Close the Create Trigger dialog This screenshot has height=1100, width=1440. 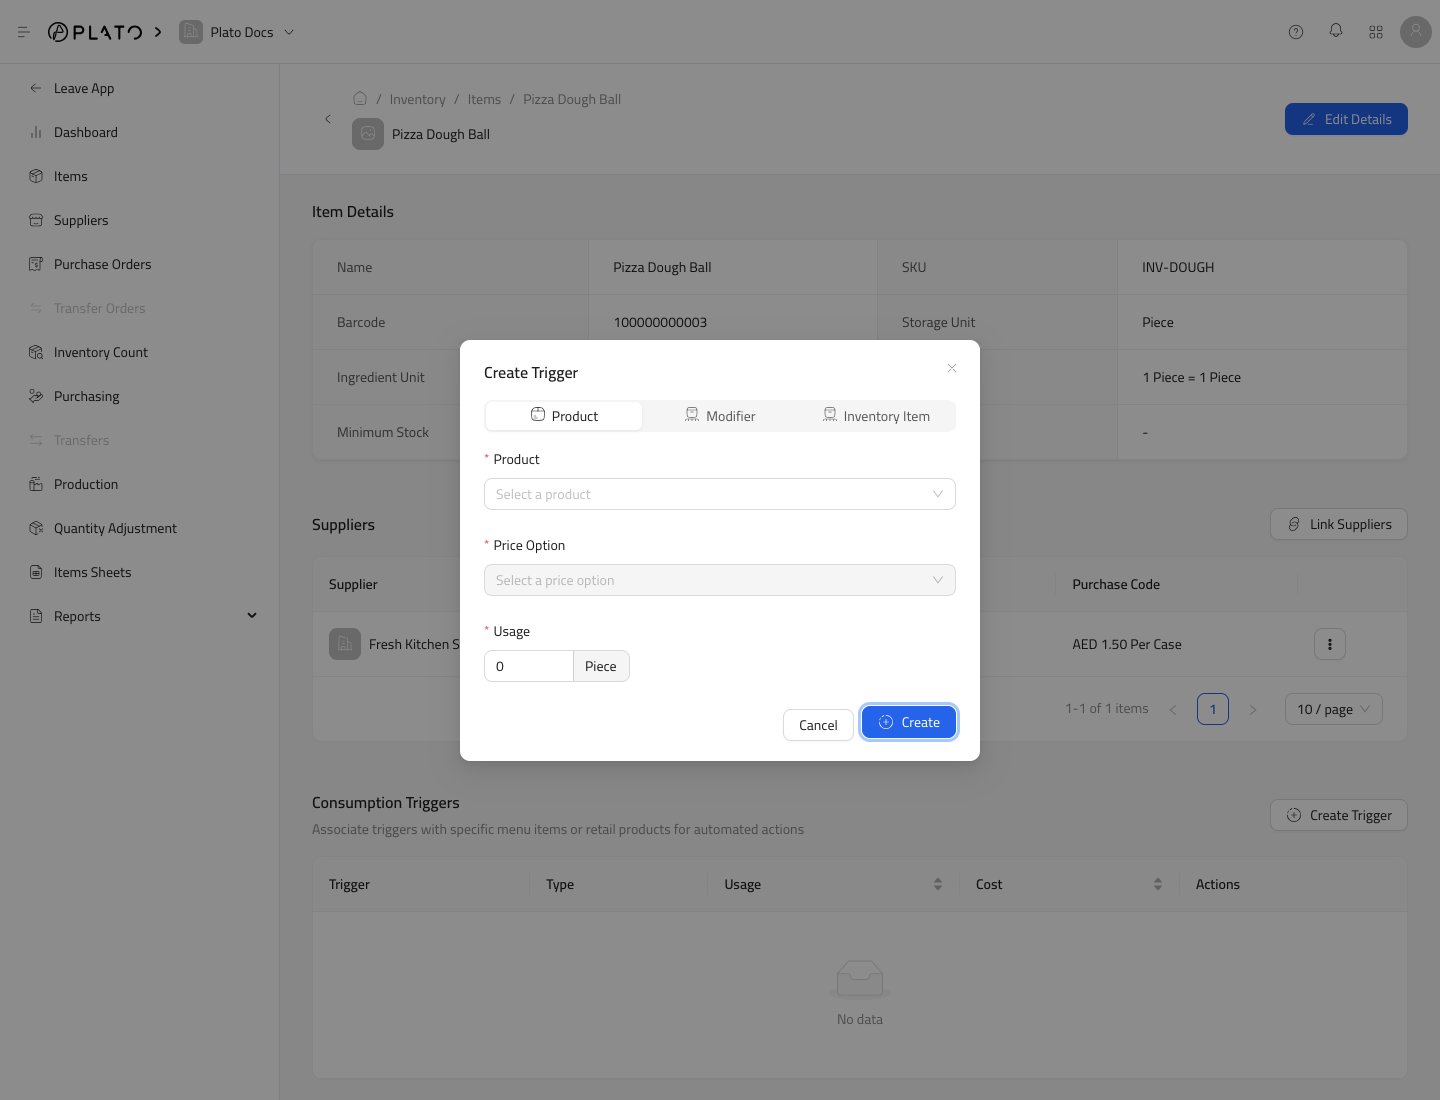952,368
